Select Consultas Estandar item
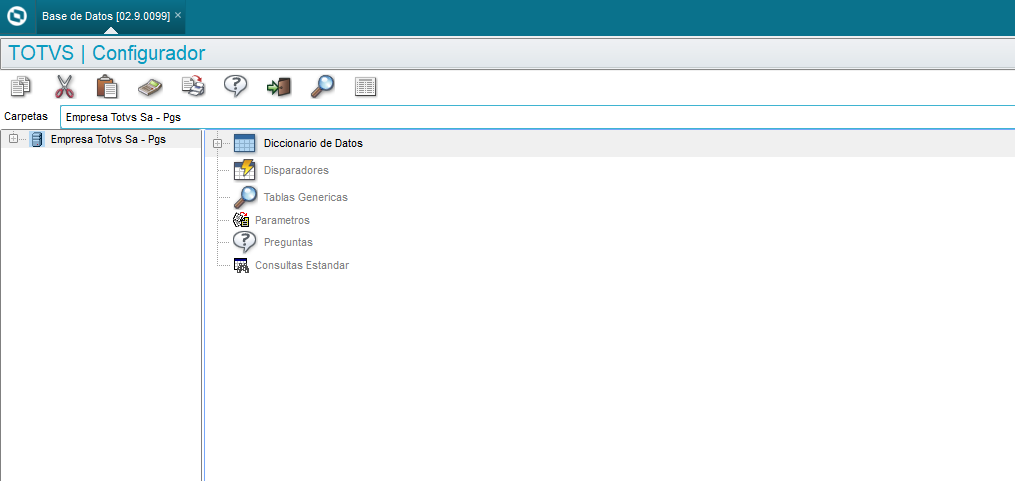Viewport: 1015px width, 481px height. click(x=302, y=265)
